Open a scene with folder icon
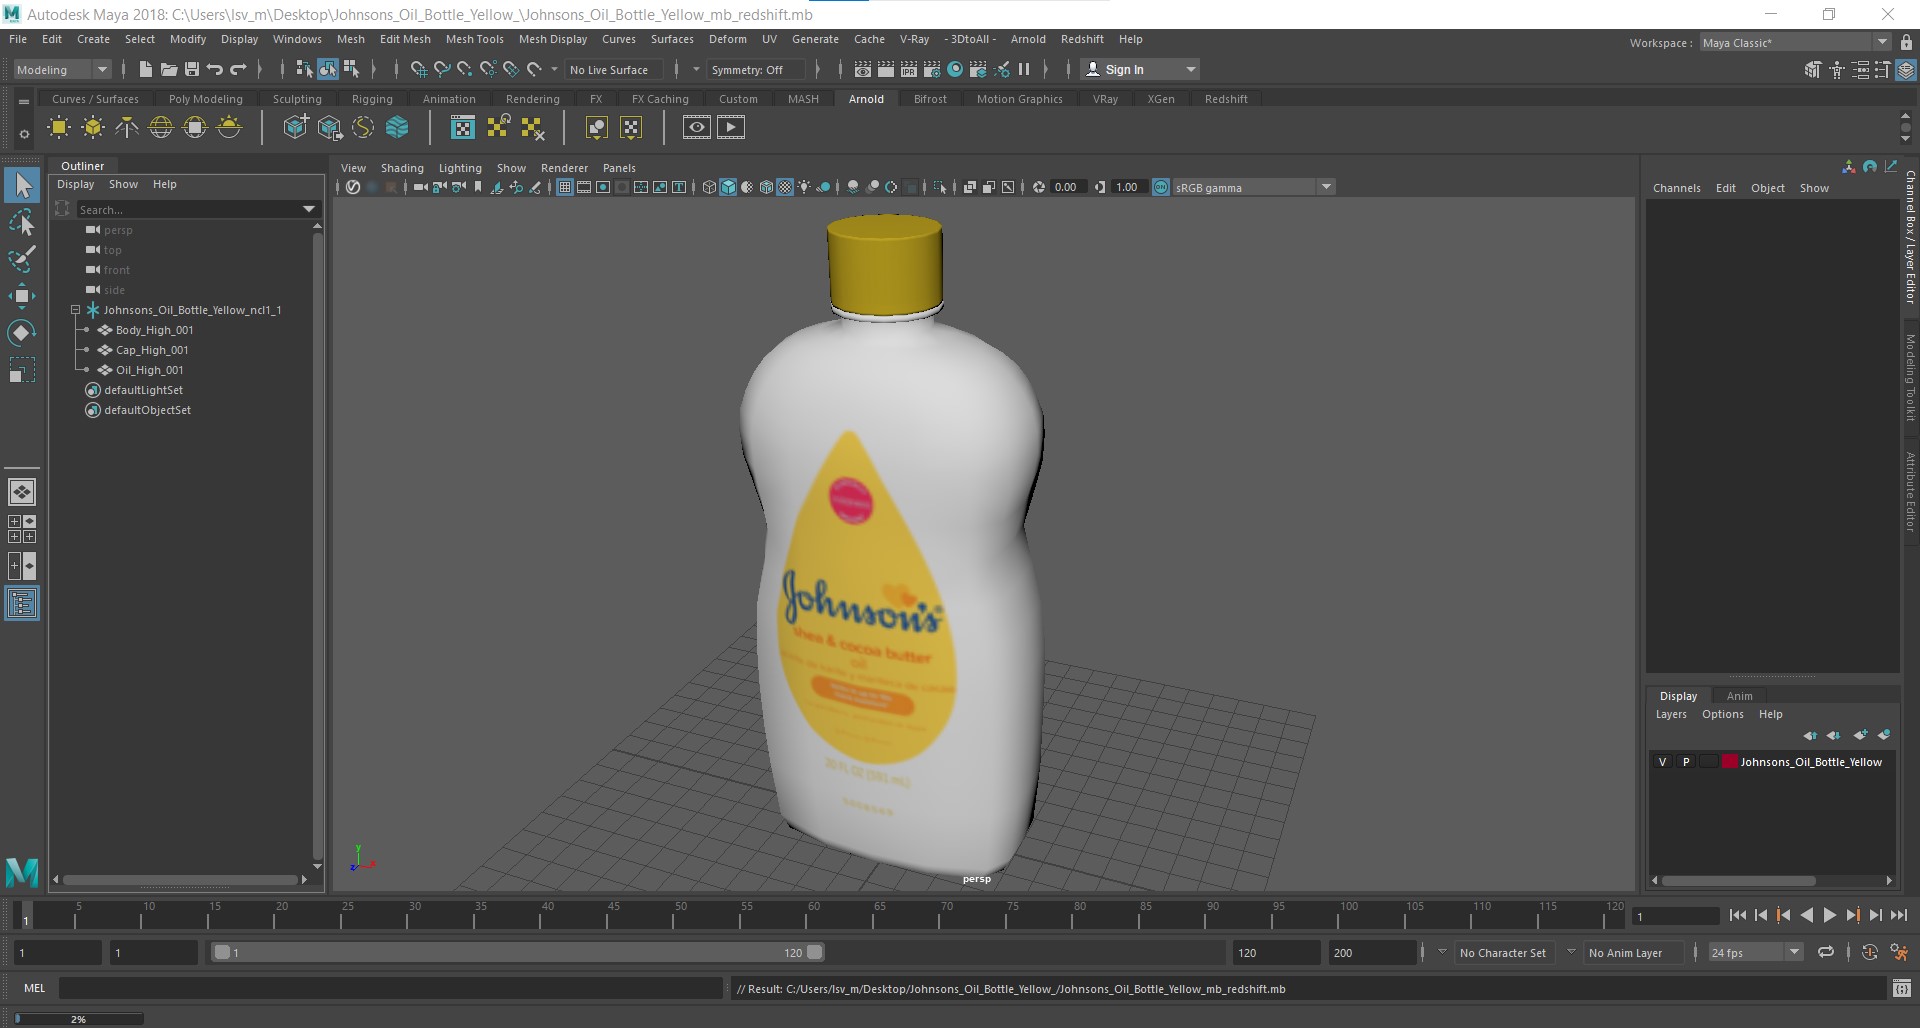1920x1028 pixels. click(168, 69)
